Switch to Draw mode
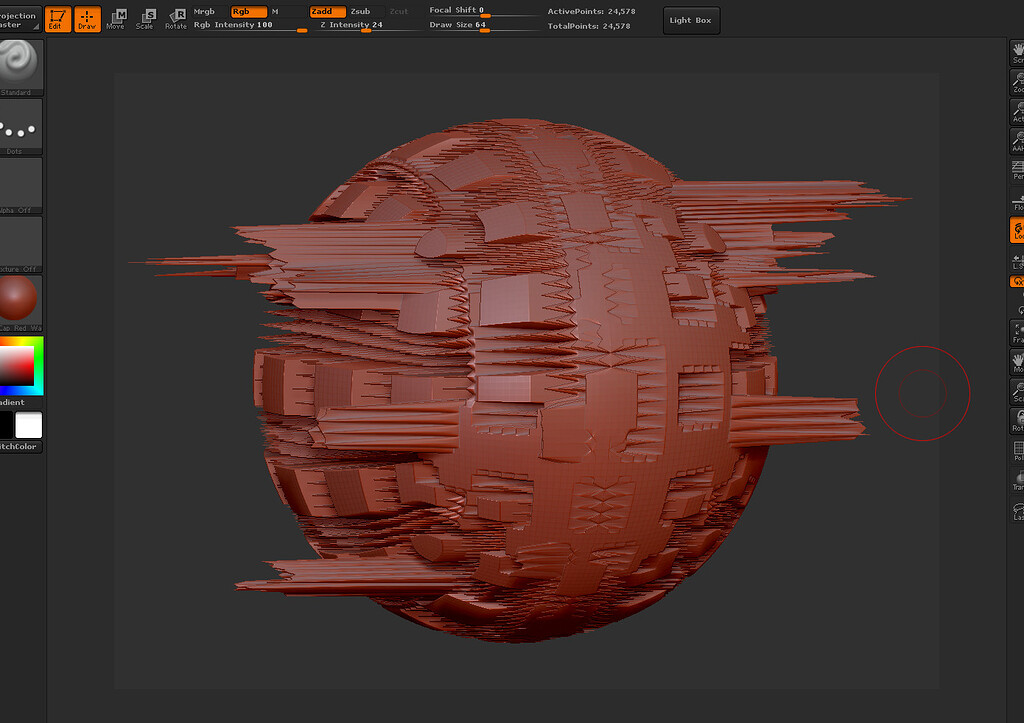The image size is (1024, 723). coord(87,19)
